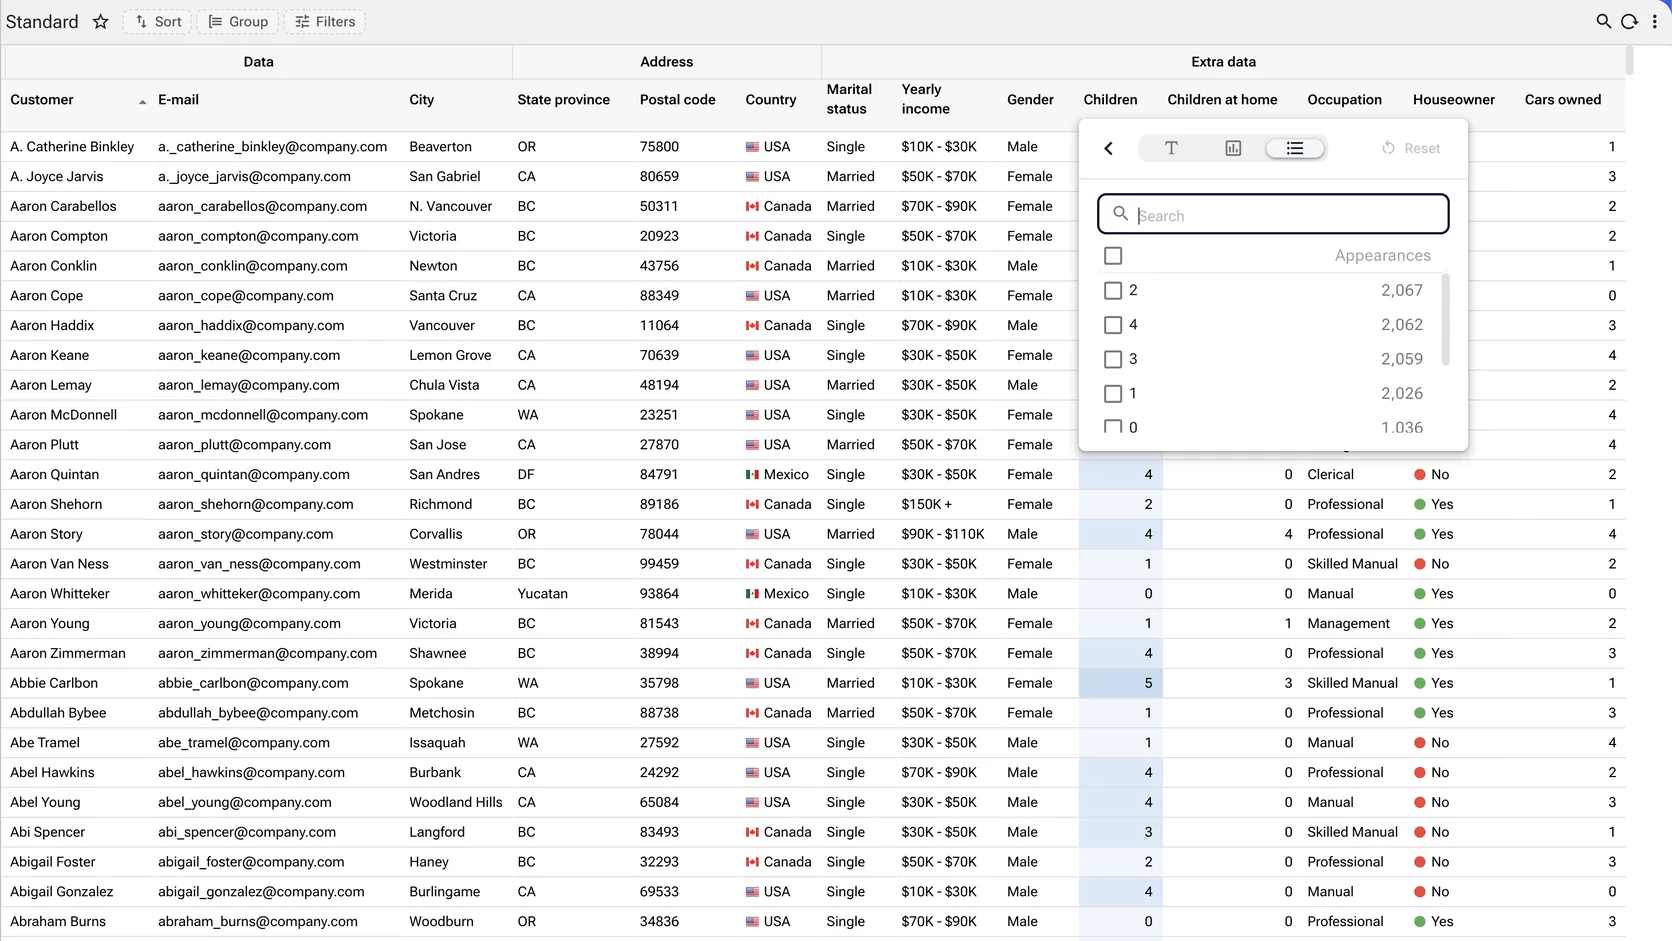This screenshot has width=1672, height=941.
Task: Click the page vertical scrollbar
Action: 1629,60
